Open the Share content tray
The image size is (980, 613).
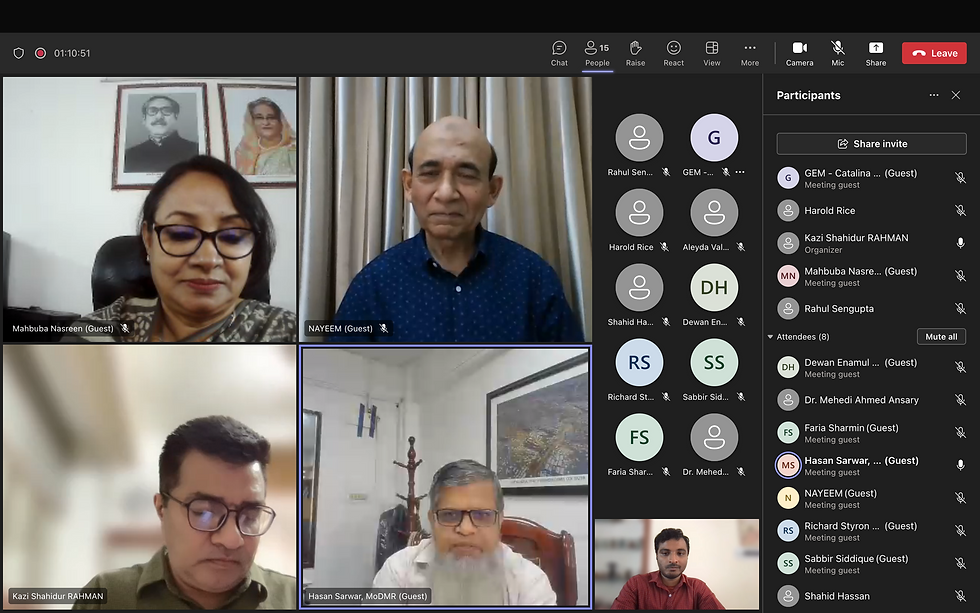(876, 54)
